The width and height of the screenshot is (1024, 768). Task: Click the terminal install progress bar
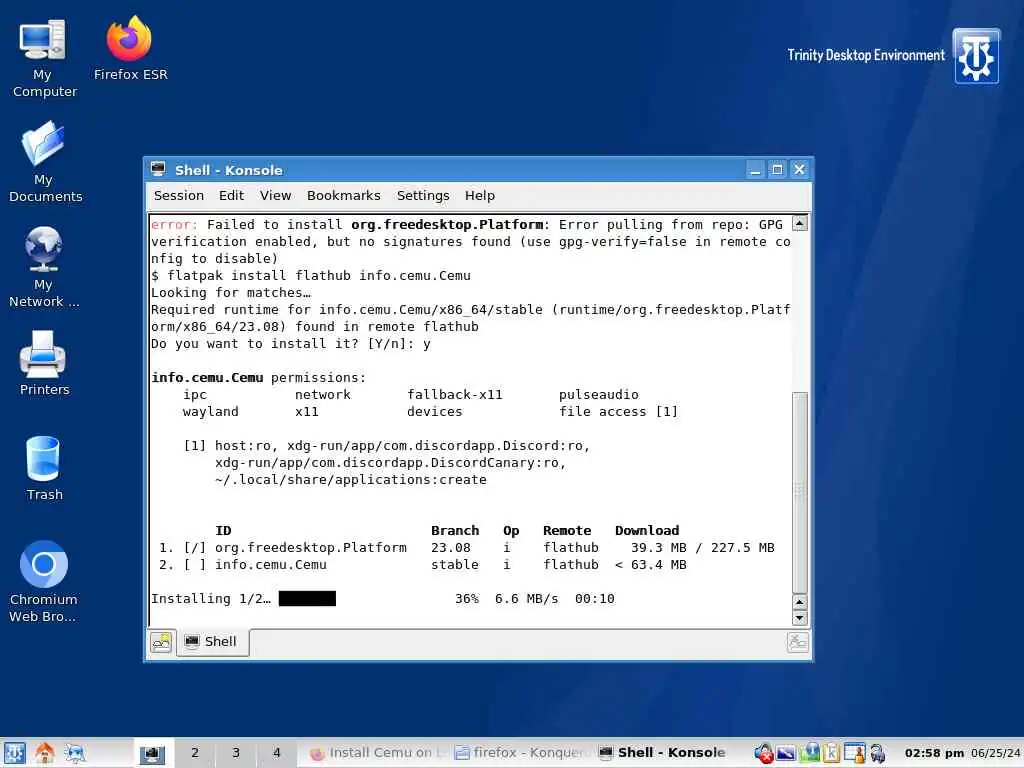307,598
